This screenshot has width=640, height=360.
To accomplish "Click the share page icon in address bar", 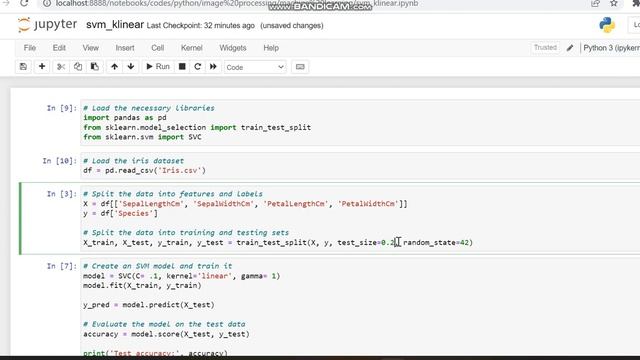I will coord(595,3).
